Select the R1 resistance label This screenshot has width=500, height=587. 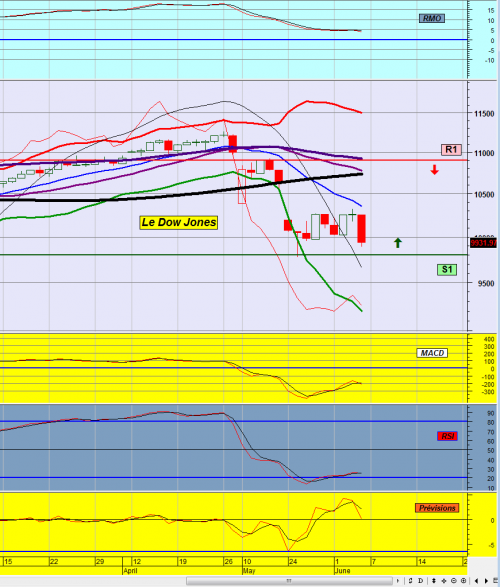(451, 150)
